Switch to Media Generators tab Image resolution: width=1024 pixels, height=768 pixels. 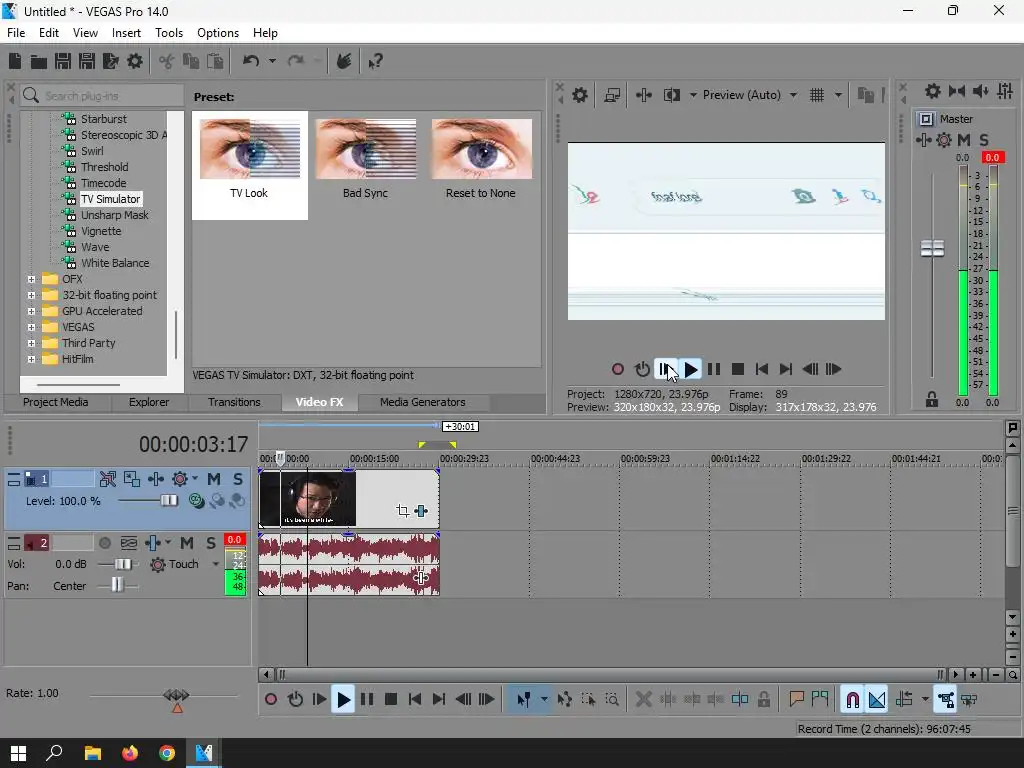click(423, 402)
